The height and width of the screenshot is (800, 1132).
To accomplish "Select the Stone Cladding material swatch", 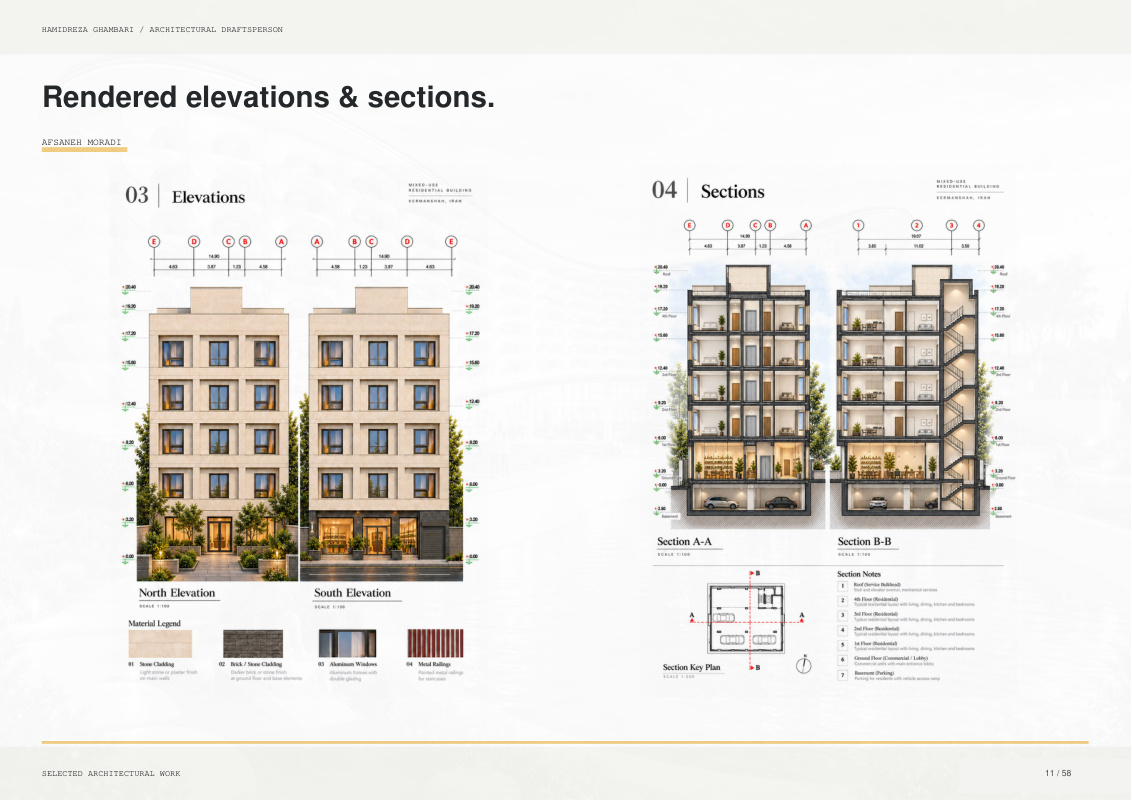I will click(x=160, y=643).
